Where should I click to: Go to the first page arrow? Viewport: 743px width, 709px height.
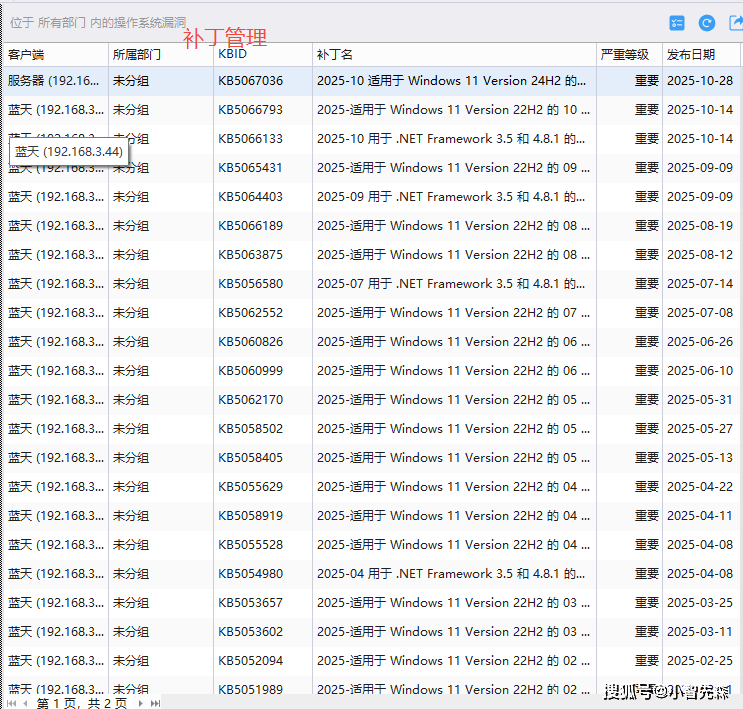pos(10,703)
